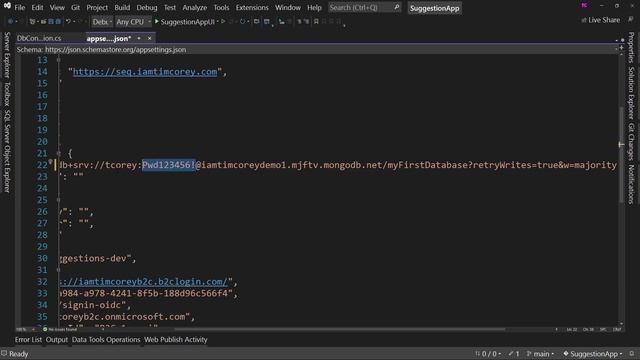This screenshot has width=640, height=360.
Task: Open the Error List tab
Action: pos(28,340)
